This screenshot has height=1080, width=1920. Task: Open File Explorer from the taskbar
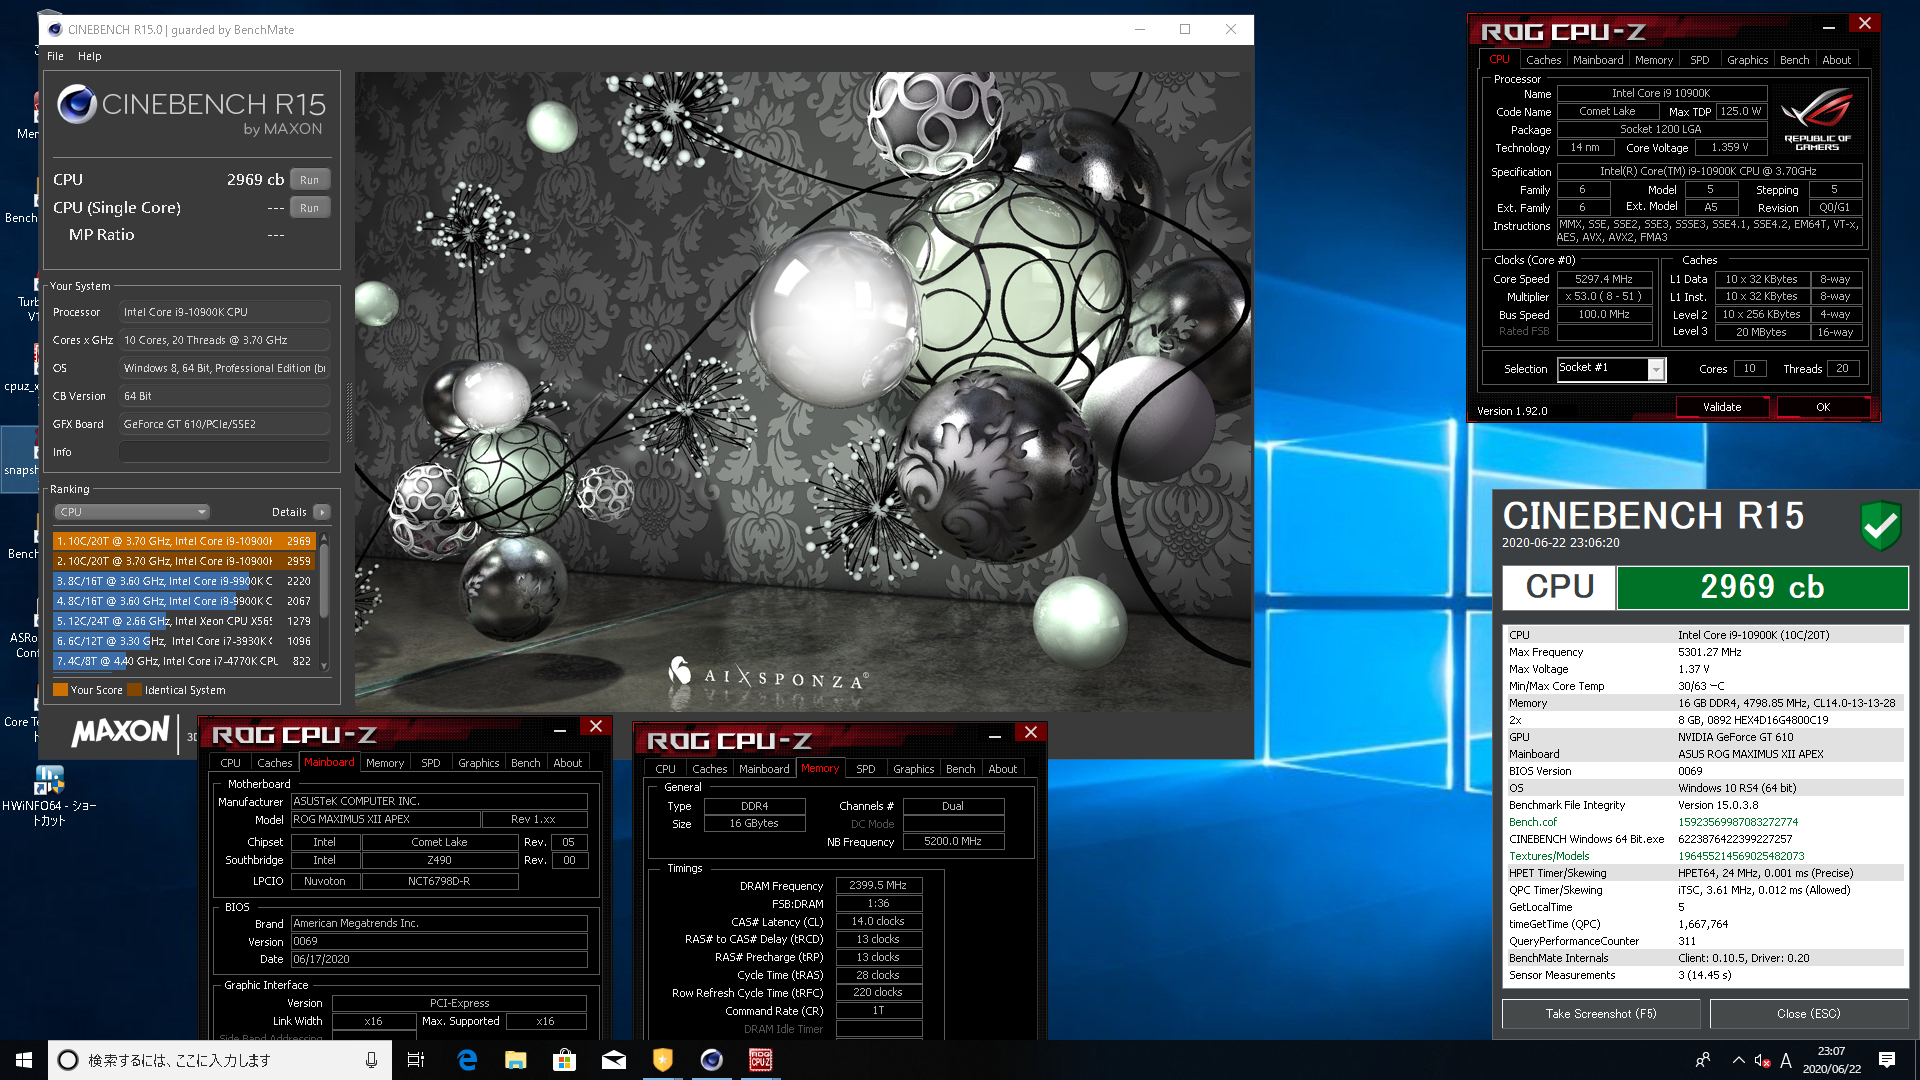click(x=516, y=1060)
